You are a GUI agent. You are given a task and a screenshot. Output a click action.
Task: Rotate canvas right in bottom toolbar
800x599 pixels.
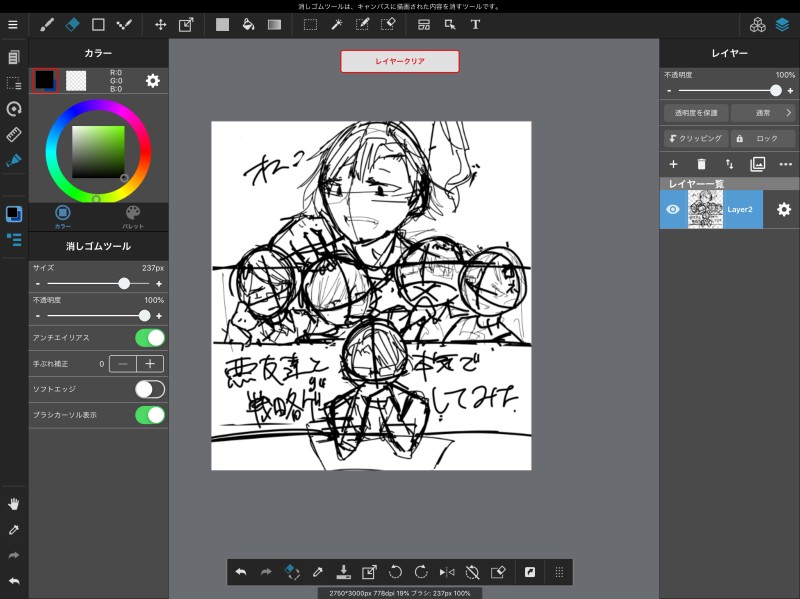pos(421,572)
